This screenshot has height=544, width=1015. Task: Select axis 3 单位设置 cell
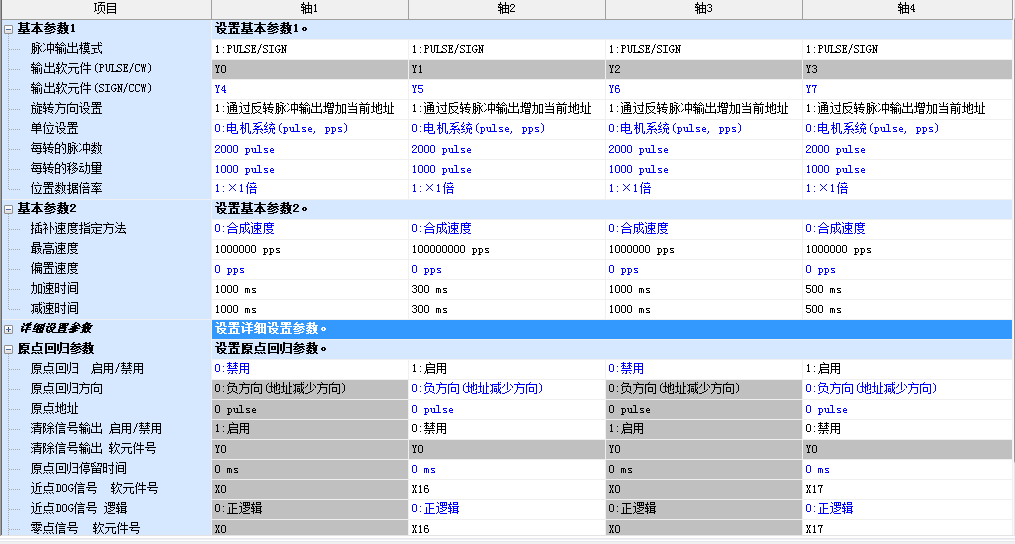(x=703, y=129)
